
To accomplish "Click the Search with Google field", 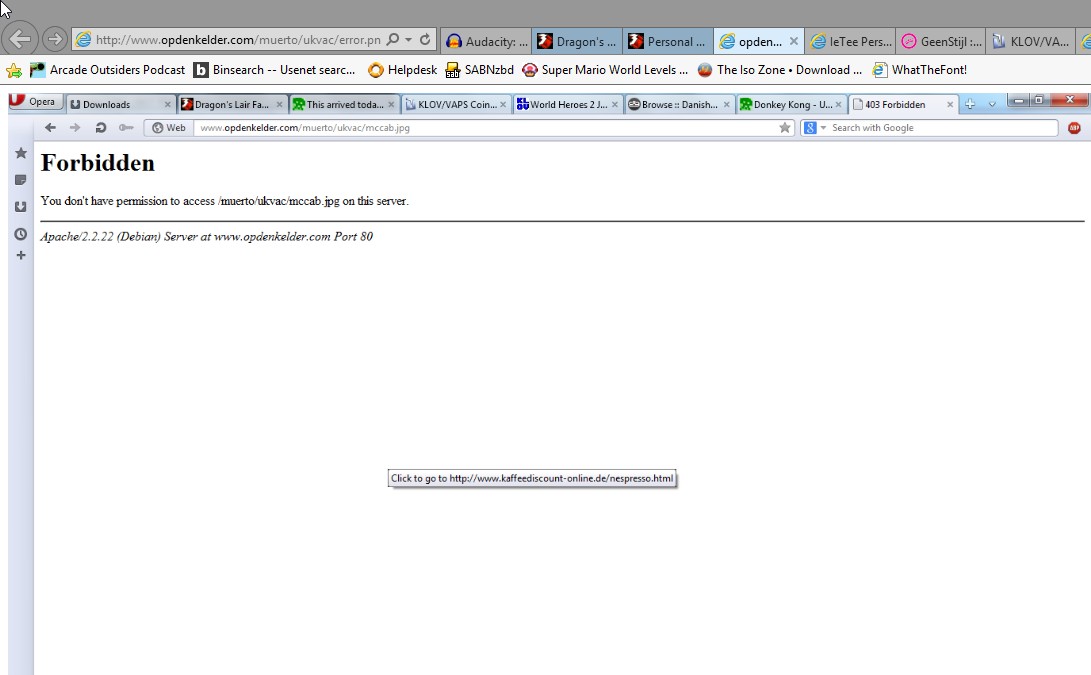I will 940,128.
